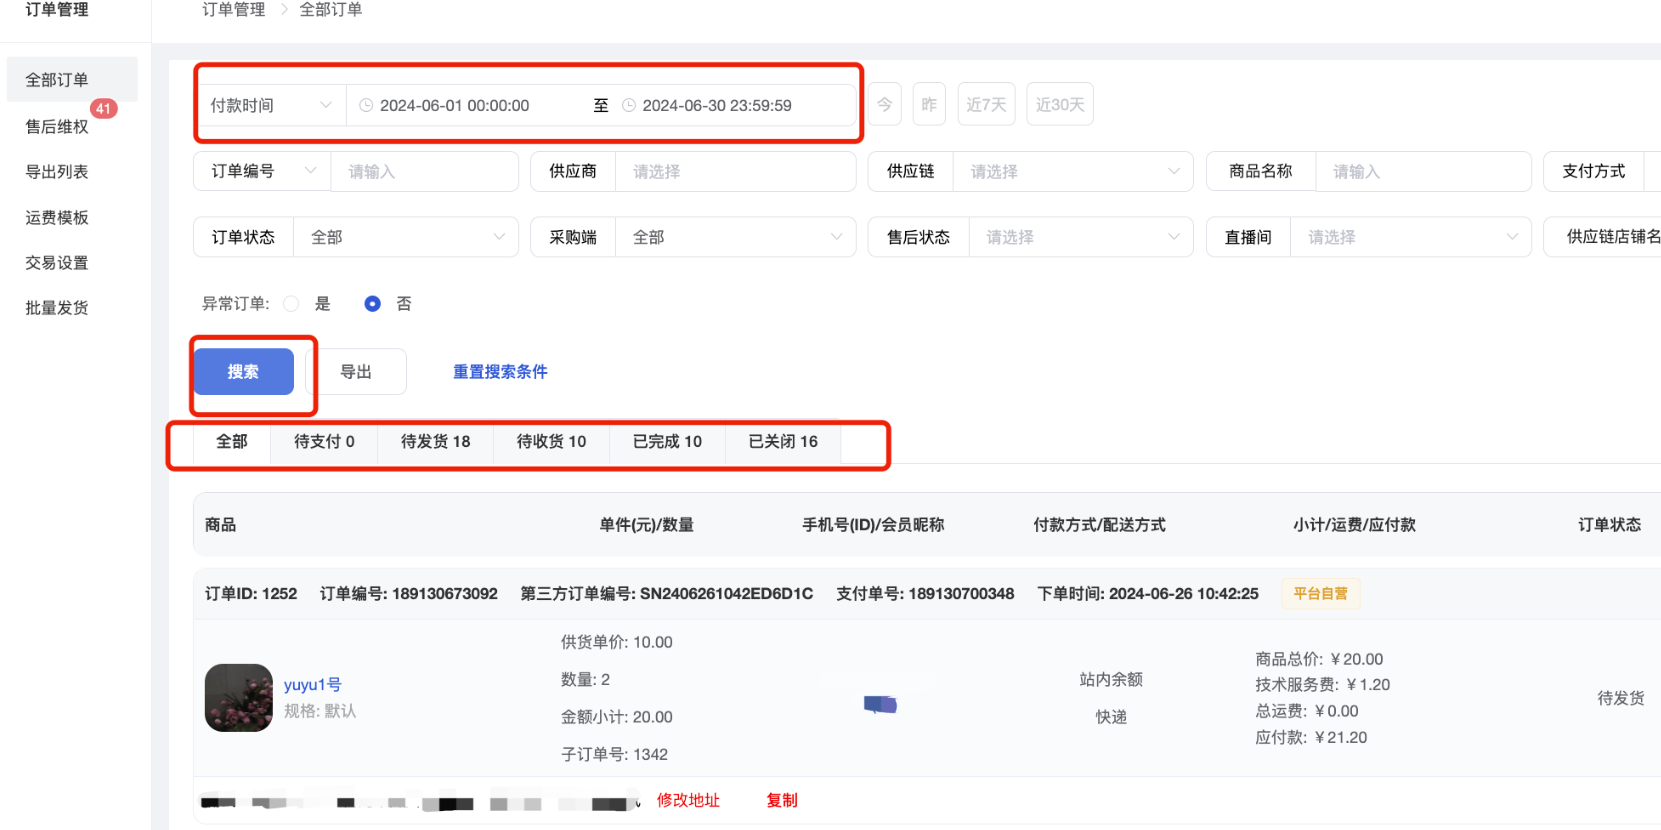The height and width of the screenshot is (830, 1661).
Task: Click the 平台自营 tag on the order
Action: pyautogui.click(x=1320, y=594)
